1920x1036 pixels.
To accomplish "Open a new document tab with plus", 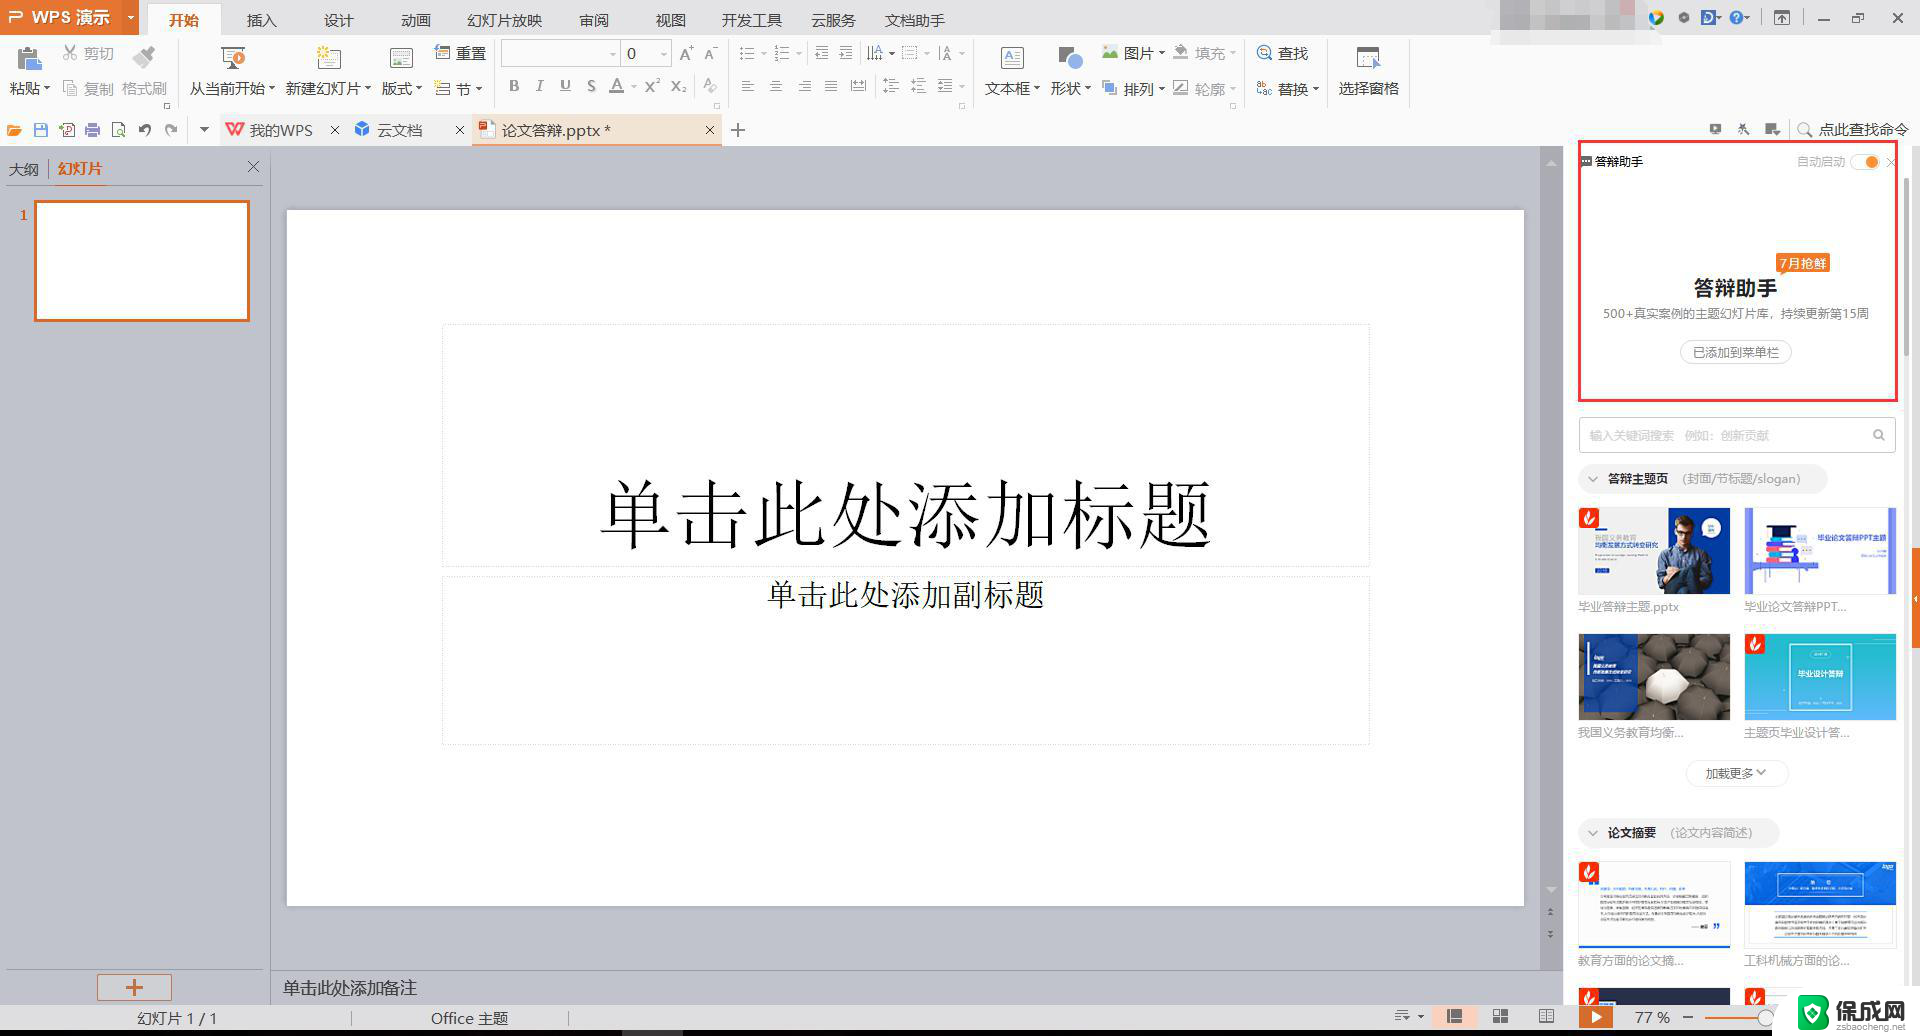I will [x=738, y=130].
